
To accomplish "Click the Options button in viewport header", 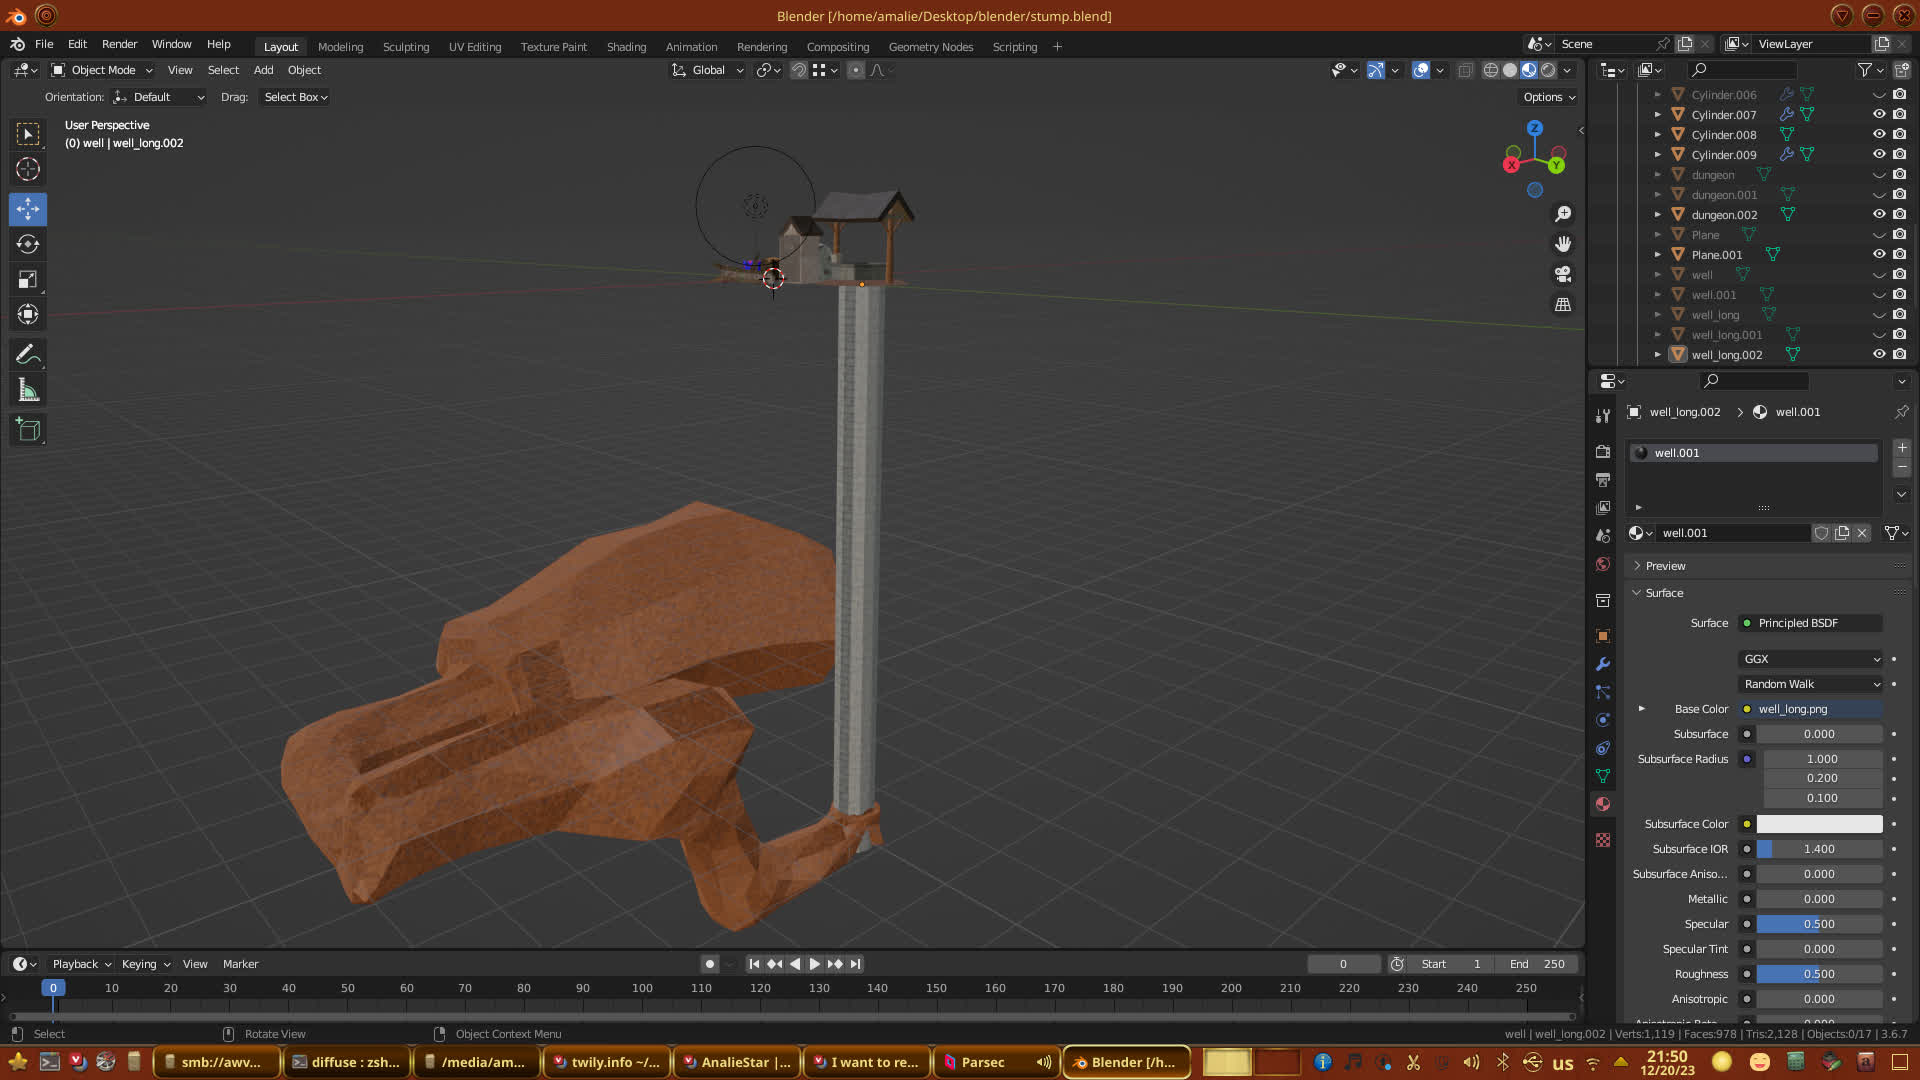I will (1548, 97).
